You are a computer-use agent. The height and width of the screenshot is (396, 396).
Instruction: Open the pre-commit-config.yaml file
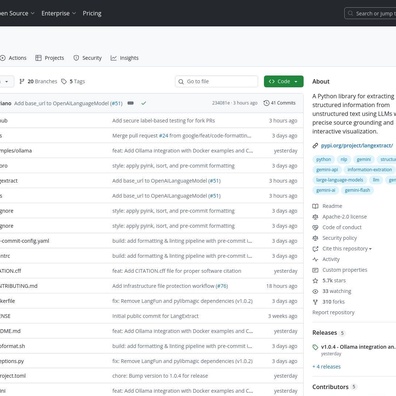coord(25,241)
